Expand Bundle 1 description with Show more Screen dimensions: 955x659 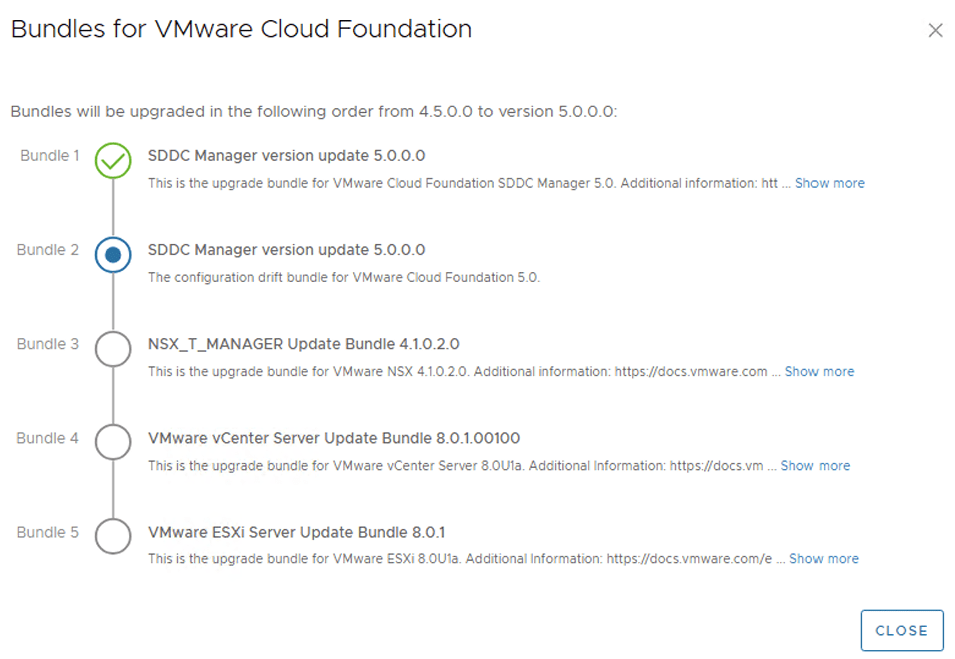pos(829,183)
